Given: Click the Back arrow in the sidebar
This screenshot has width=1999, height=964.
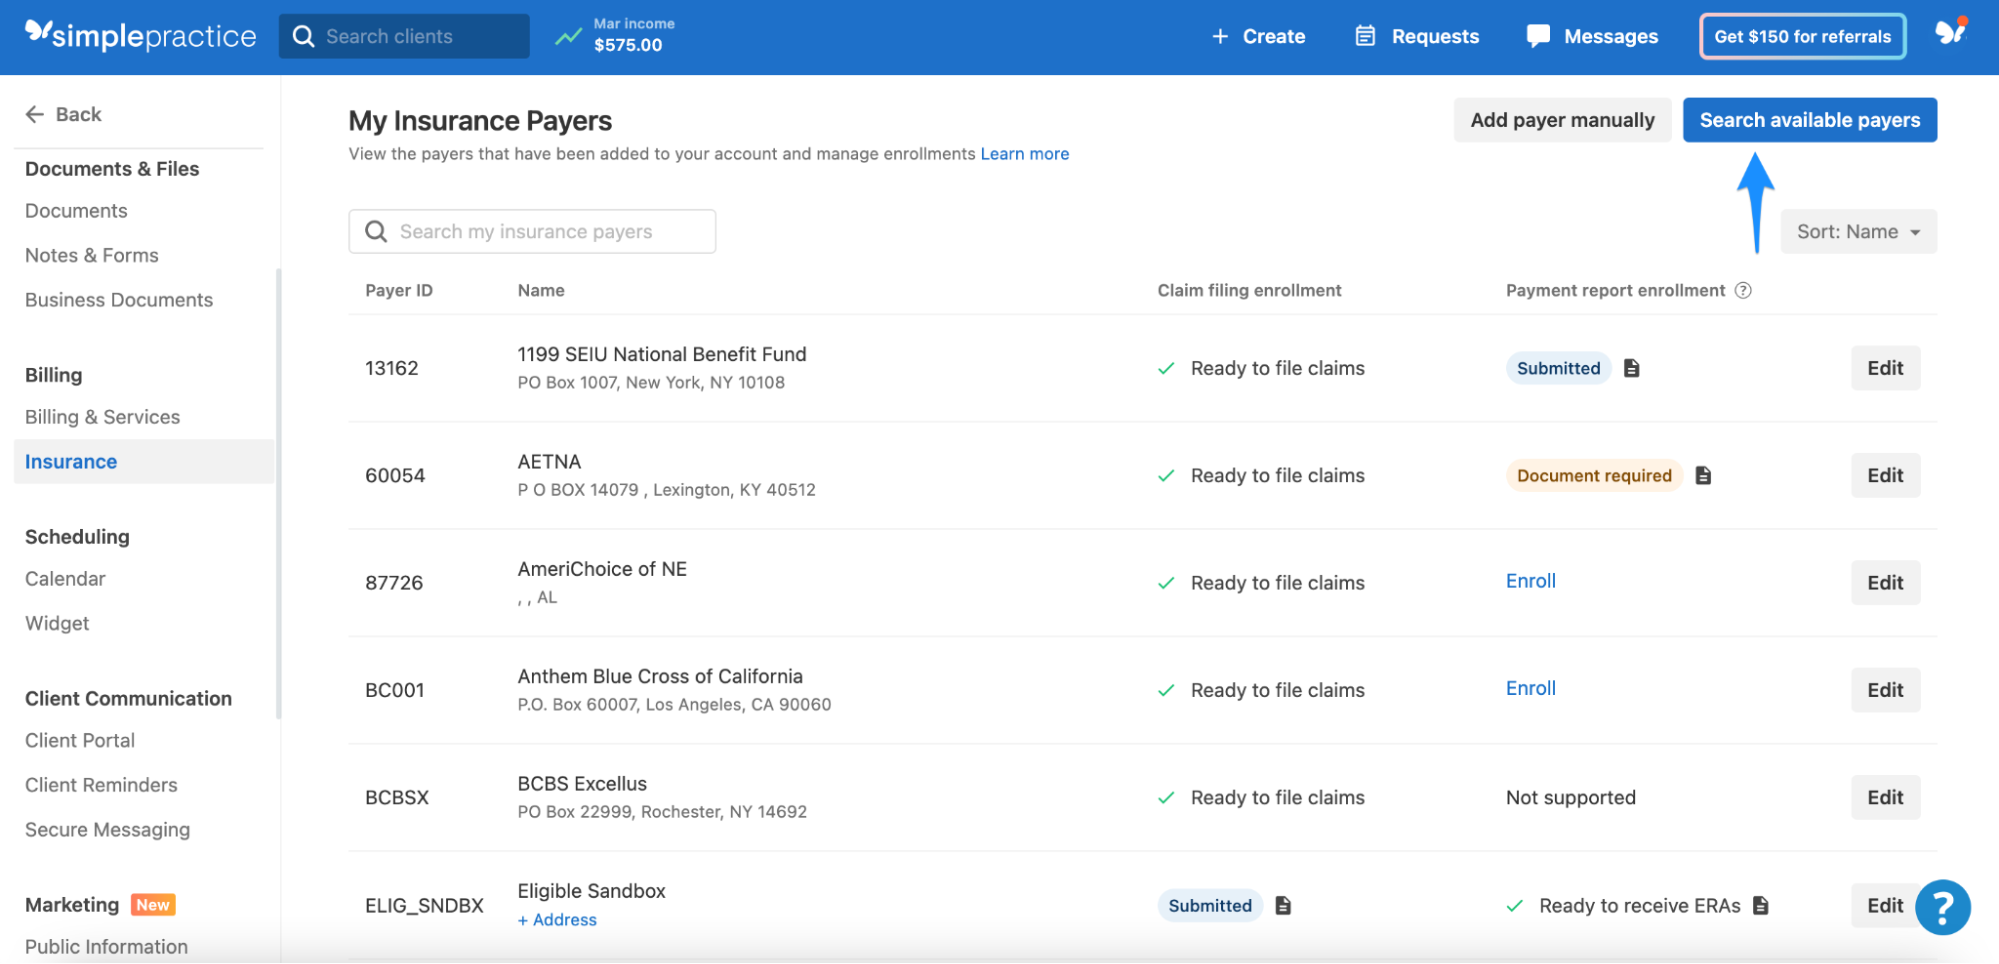Looking at the screenshot, I should [36, 114].
